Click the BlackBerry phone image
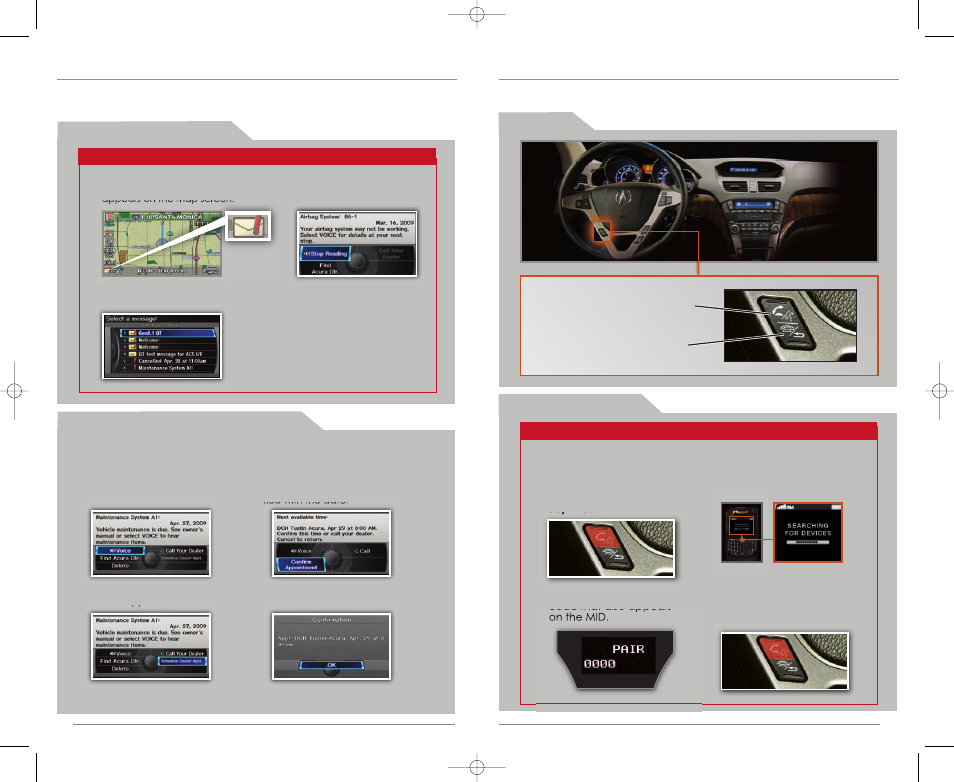This screenshot has height=782, width=954. 742,532
